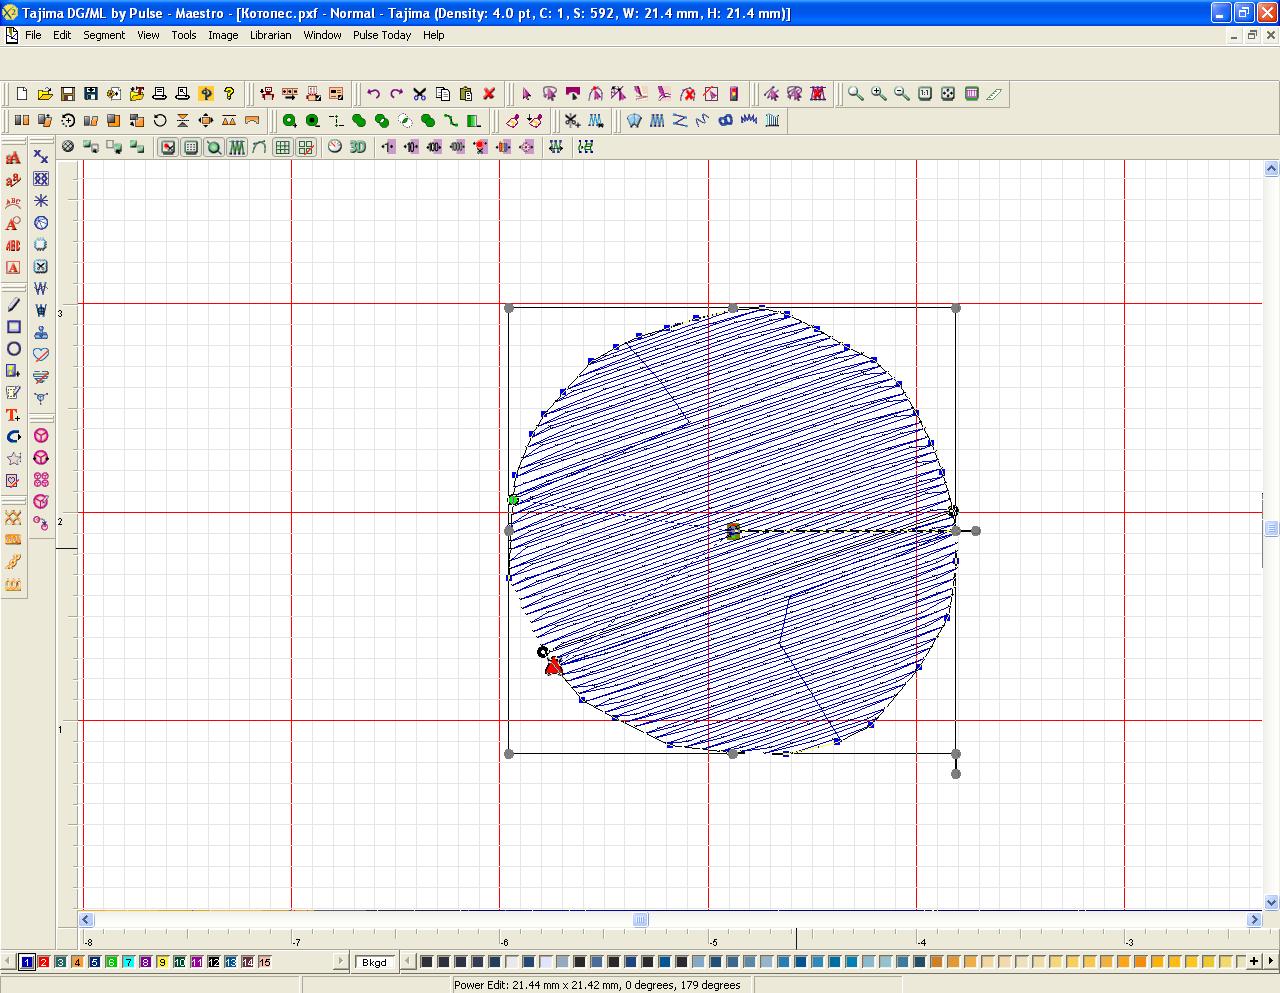Toggle the realistic magnifier view button
This screenshot has height=993, width=1280.
[214, 147]
